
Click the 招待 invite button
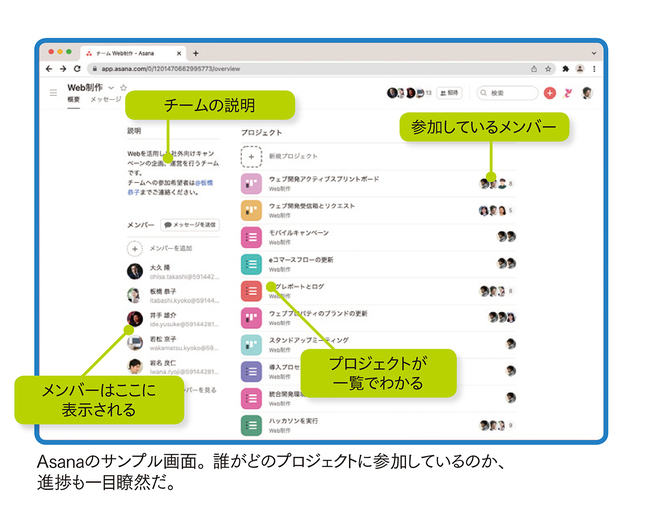click(x=449, y=93)
